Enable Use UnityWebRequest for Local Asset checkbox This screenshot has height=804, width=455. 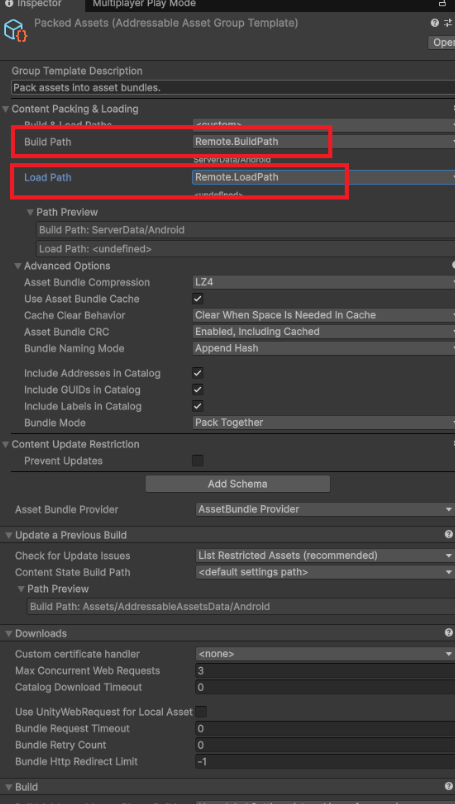pyautogui.click(x=201, y=712)
